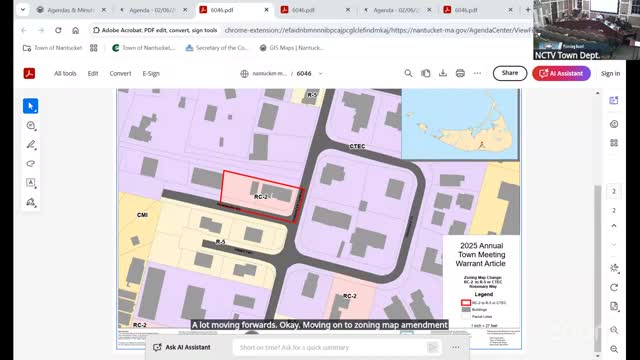Open the bookmarks apps grid icon
Image resolution: width=640 pixels, height=360 pixels.
point(93,48)
